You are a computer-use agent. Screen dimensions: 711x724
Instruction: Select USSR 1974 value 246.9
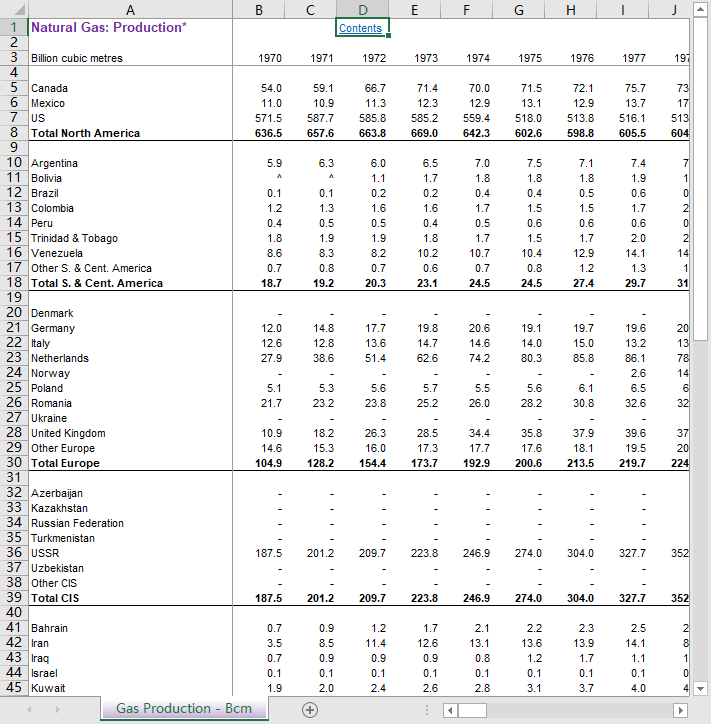coord(476,554)
